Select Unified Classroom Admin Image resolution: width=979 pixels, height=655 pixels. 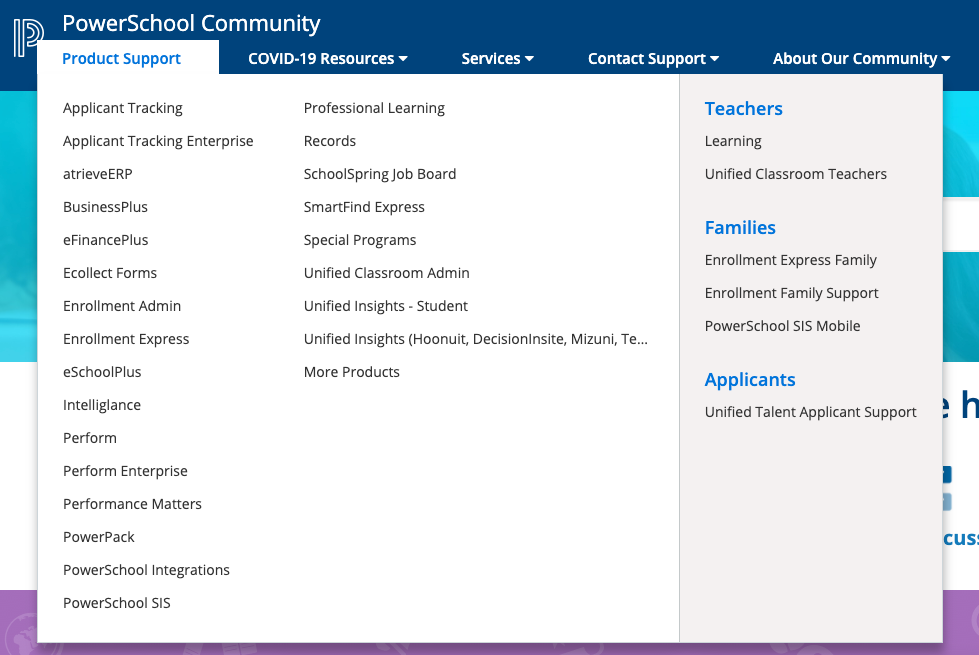(386, 273)
